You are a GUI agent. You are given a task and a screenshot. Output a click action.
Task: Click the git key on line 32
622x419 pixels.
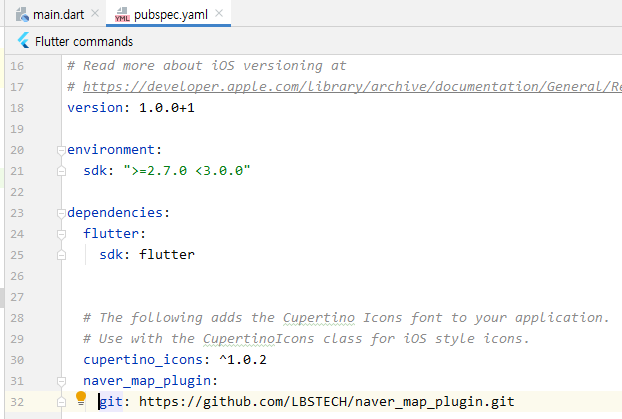point(111,402)
